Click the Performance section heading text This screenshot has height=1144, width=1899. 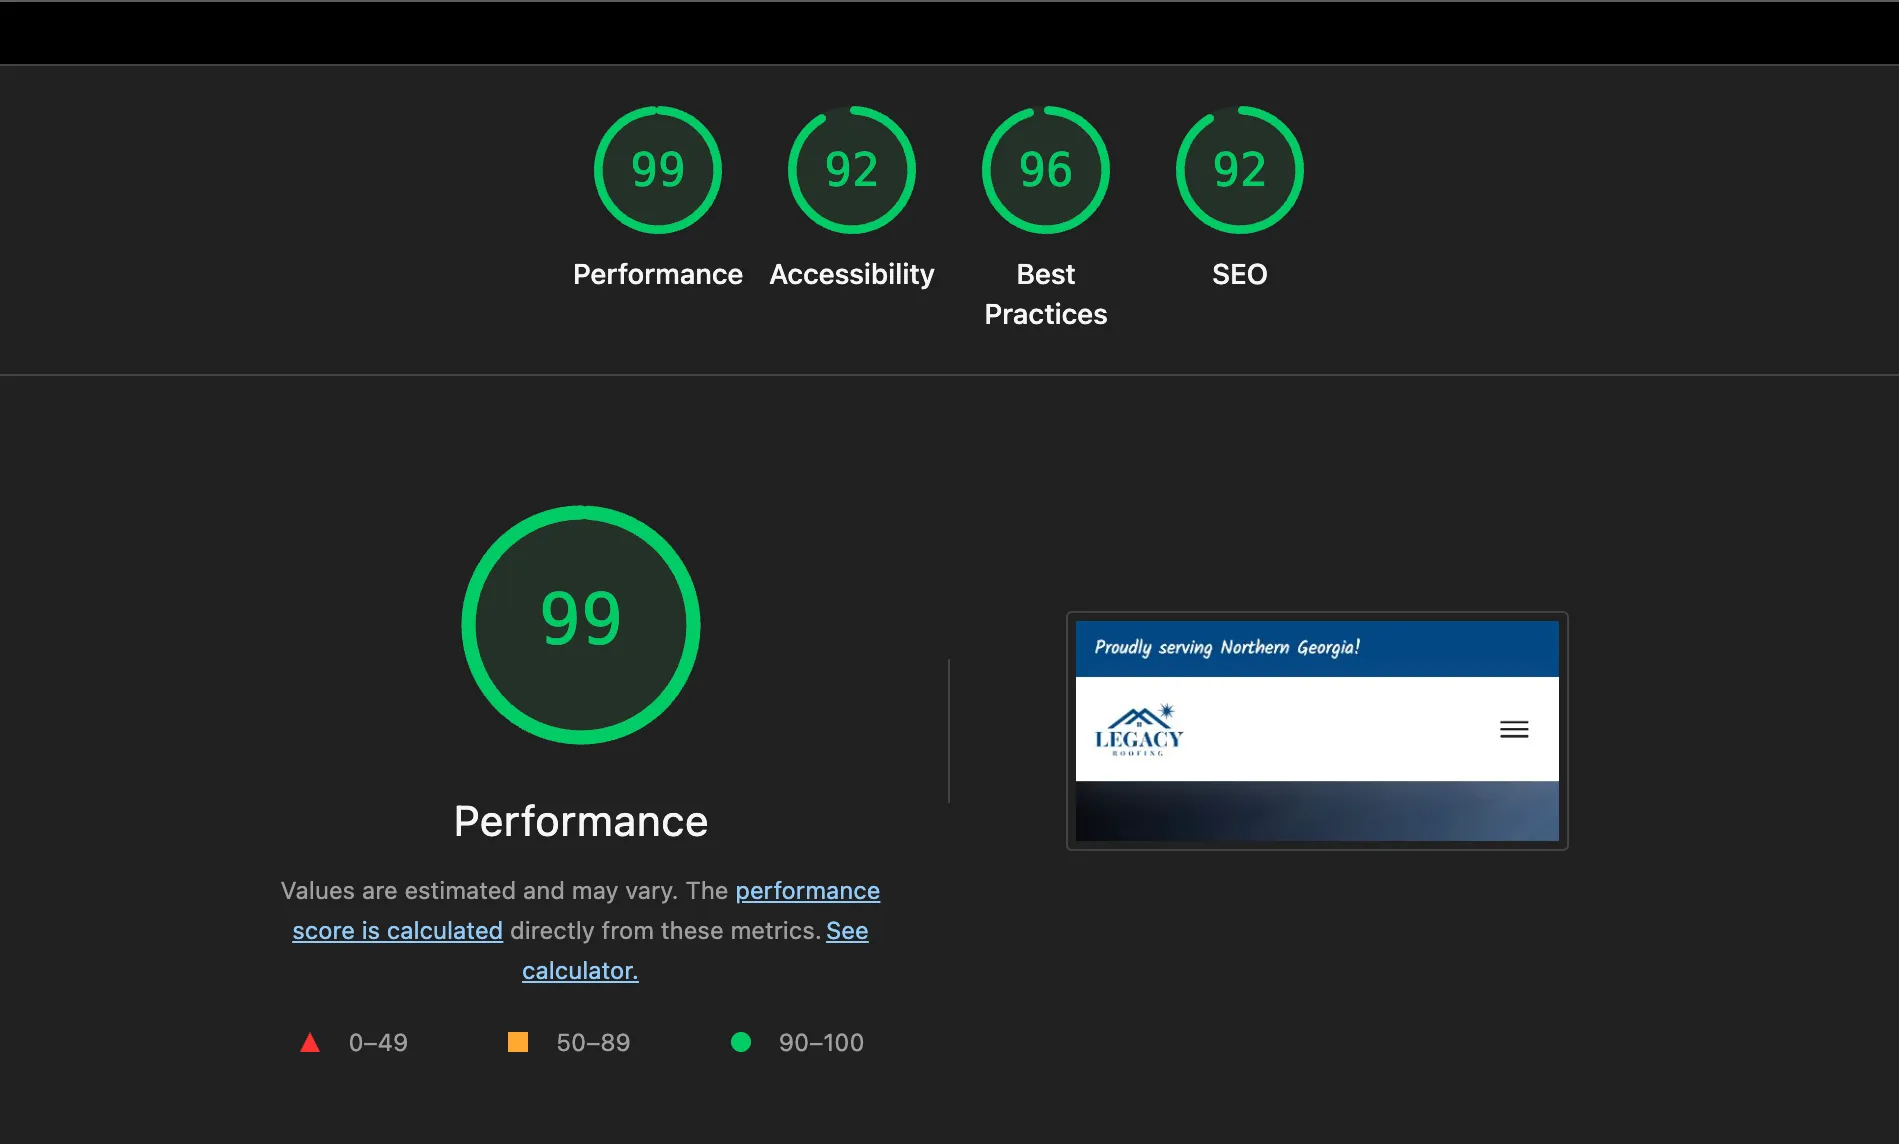pos(581,820)
